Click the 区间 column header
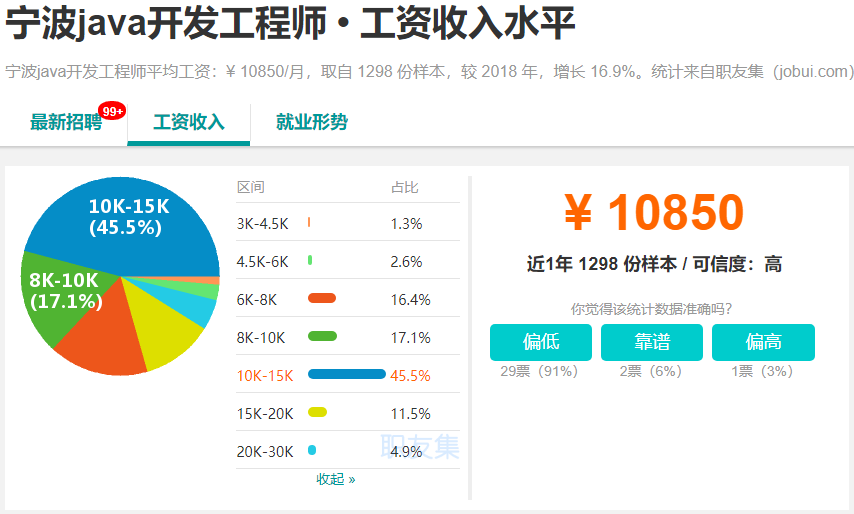The height and width of the screenshot is (514, 854). (x=251, y=187)
